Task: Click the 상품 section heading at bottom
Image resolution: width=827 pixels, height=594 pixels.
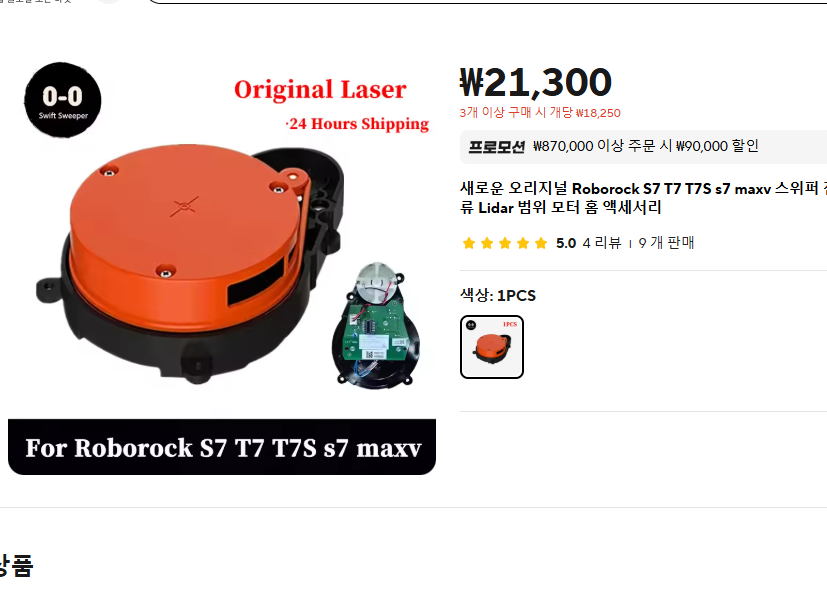Action: click(16, 566)
